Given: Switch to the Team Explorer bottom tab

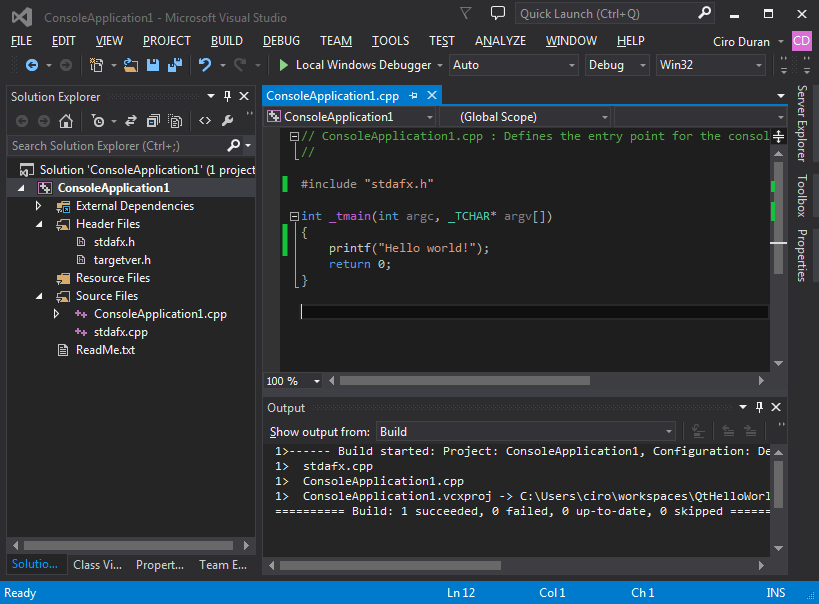Looking at the screenshot, I should 223,565.
